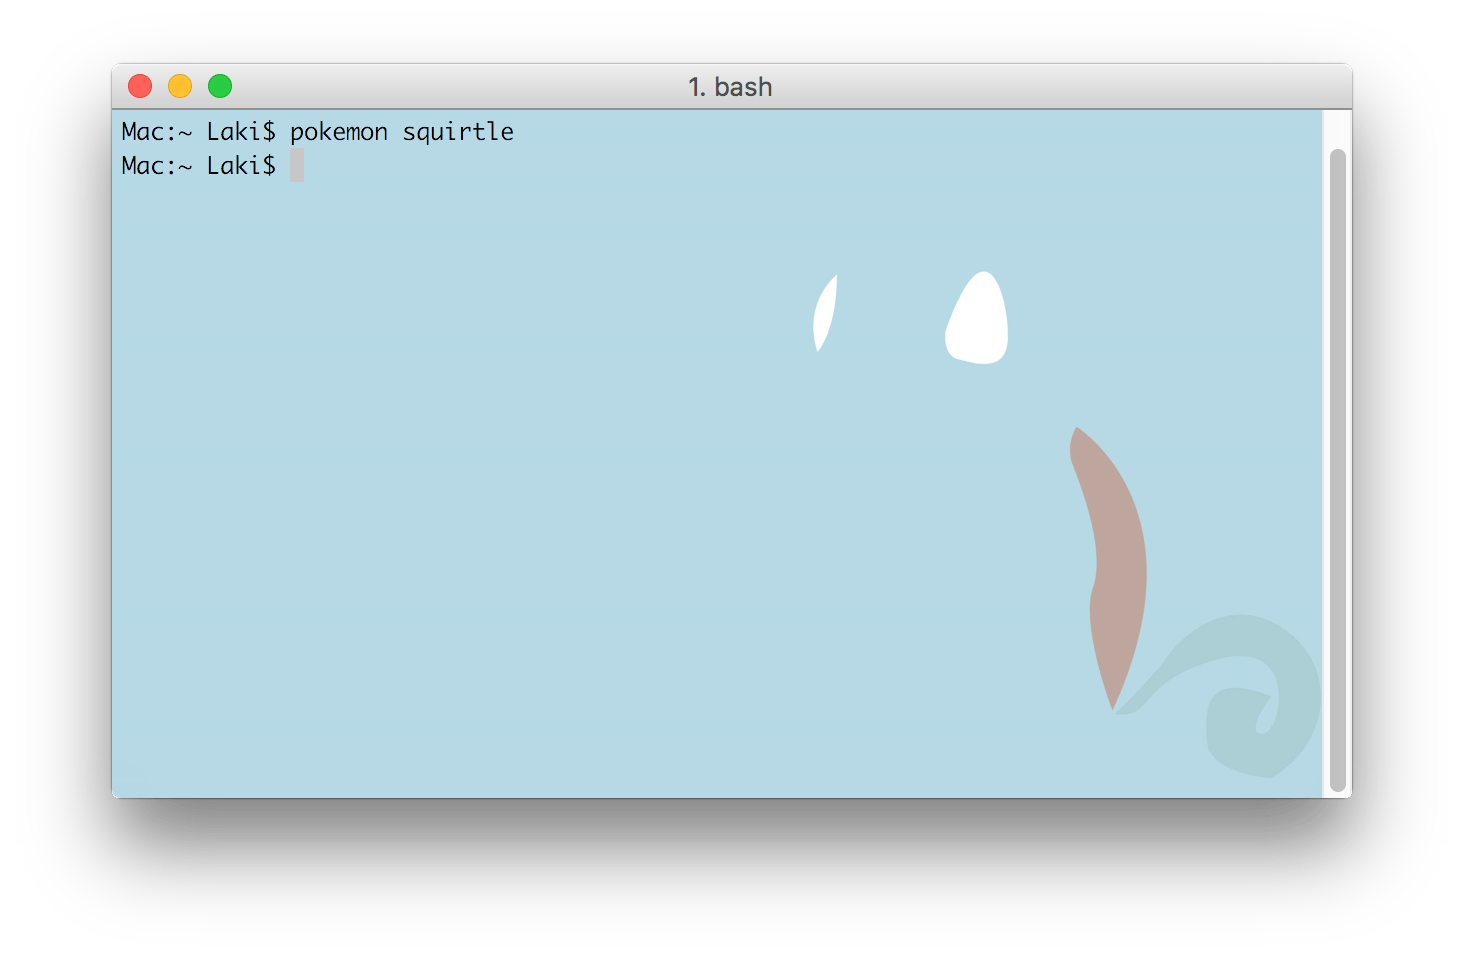Click the second 'Mac:~ Laki$' prompt
The image size is (1464, 958).
[x=198, y=166]
